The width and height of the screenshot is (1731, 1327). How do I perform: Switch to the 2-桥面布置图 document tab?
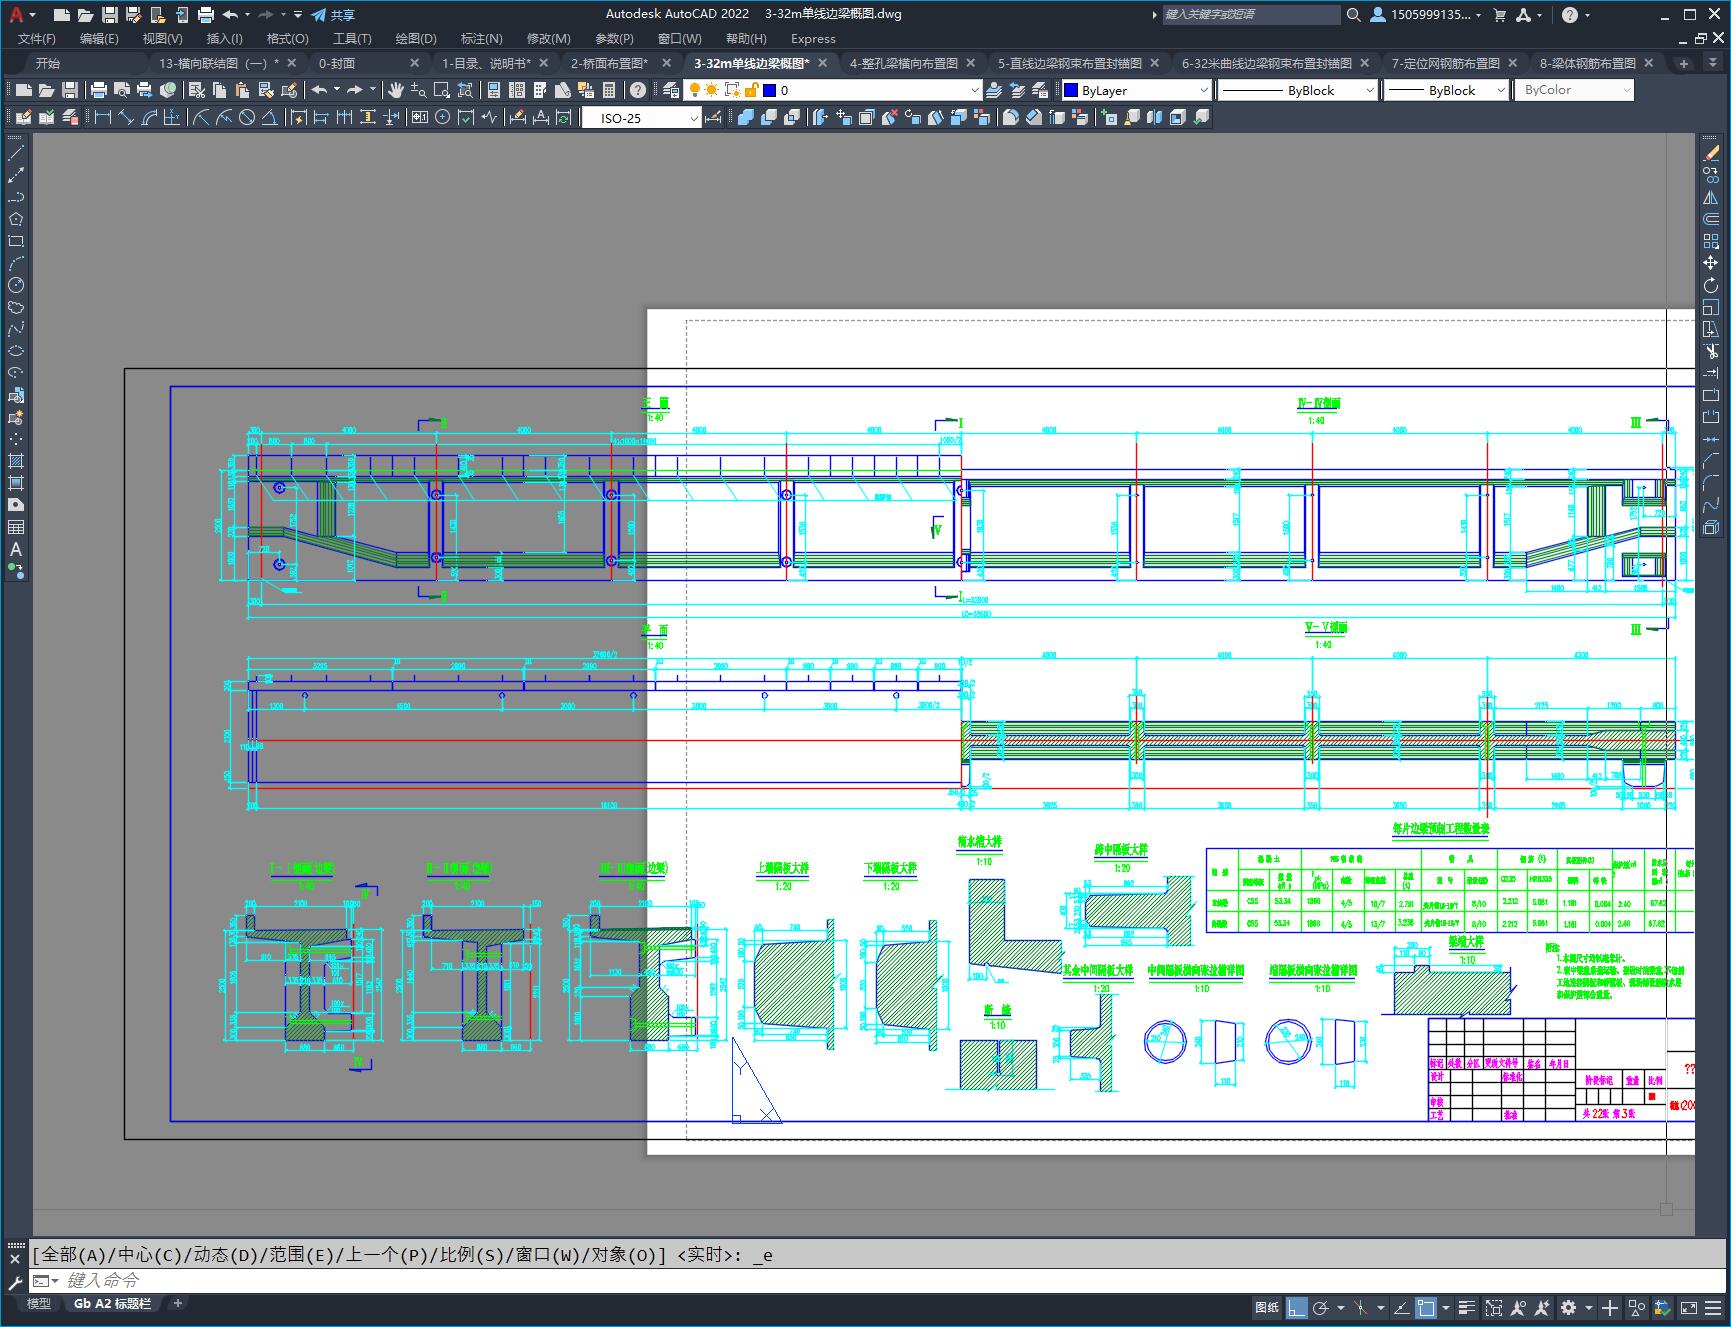[x=609, y=63]
